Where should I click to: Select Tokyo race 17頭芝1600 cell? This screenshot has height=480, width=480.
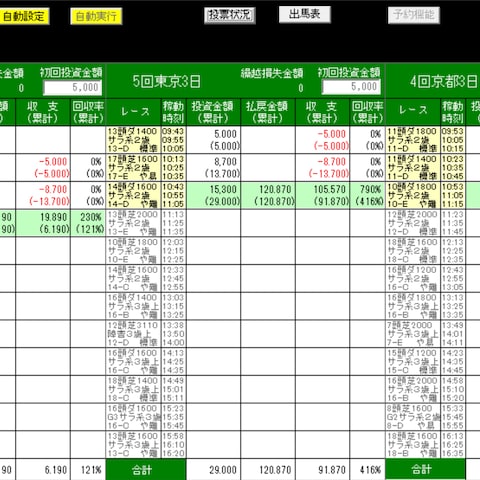(133, 167)
